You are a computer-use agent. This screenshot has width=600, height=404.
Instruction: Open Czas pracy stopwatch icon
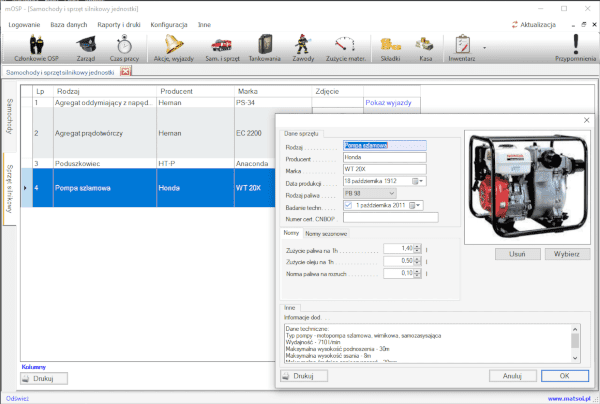pyautogui.click(x=124, y=47)
